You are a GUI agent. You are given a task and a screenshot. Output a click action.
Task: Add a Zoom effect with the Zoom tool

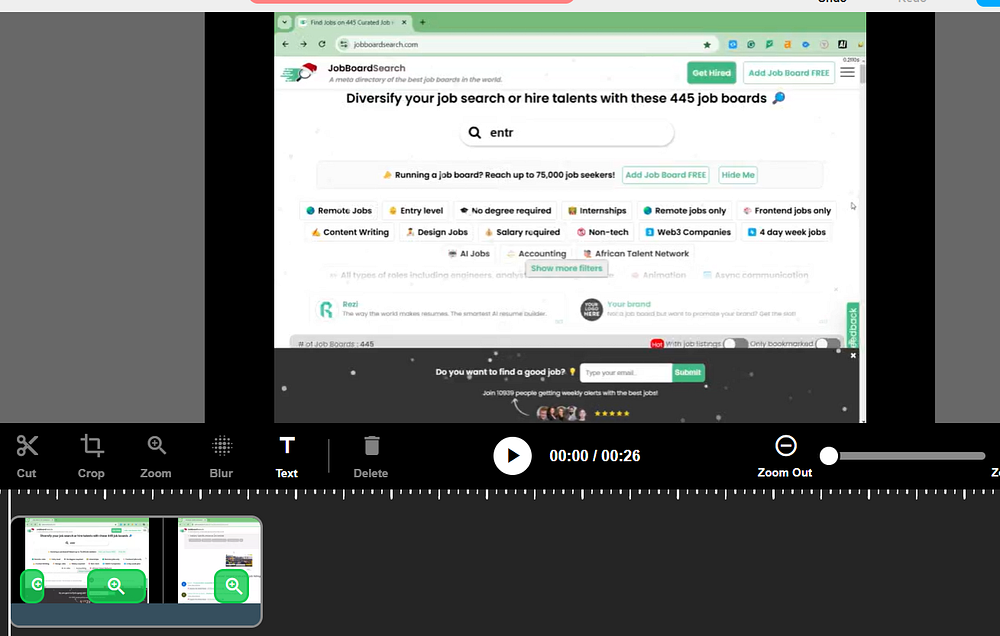[156, 456]
